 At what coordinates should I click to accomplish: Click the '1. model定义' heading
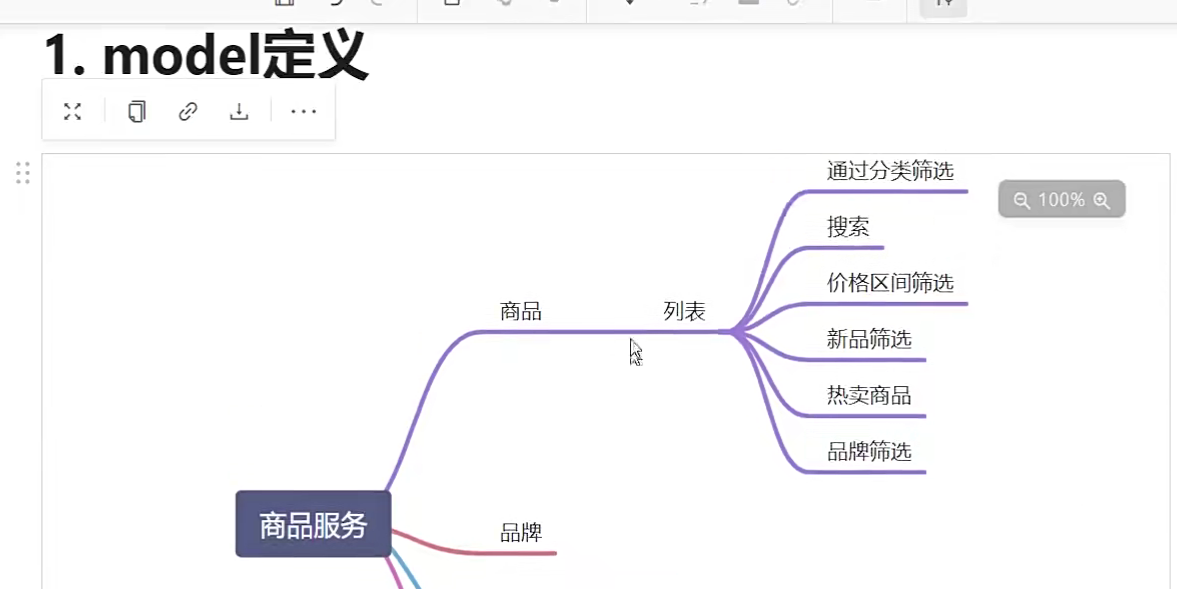point(206,56)
